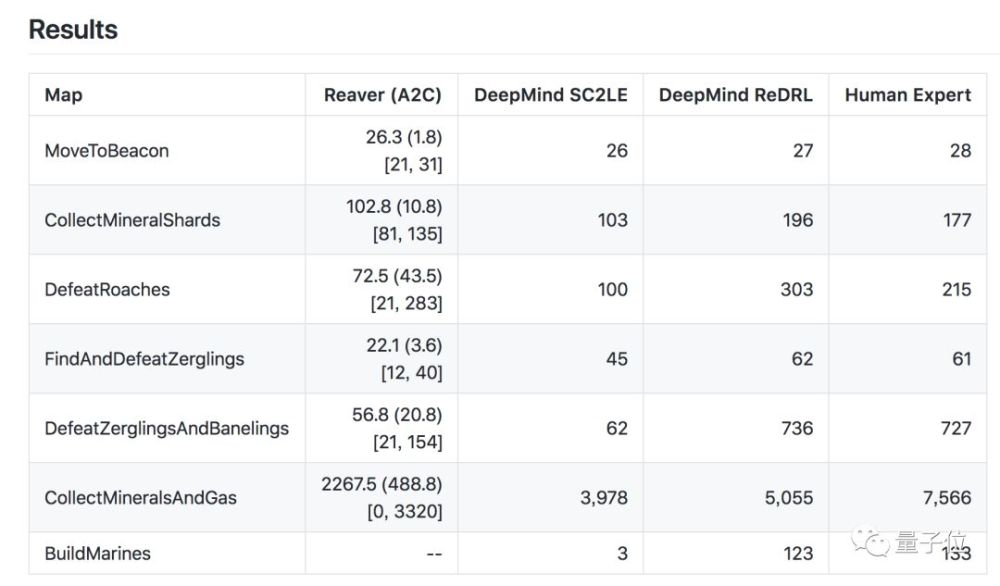This screenshot has height=586, width=1000.
Task: Select the BuildMarines map name
Action: [98, 553]
